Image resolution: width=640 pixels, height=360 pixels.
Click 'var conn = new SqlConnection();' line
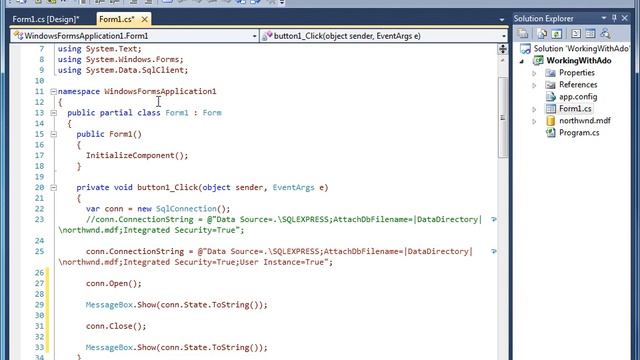158,209
